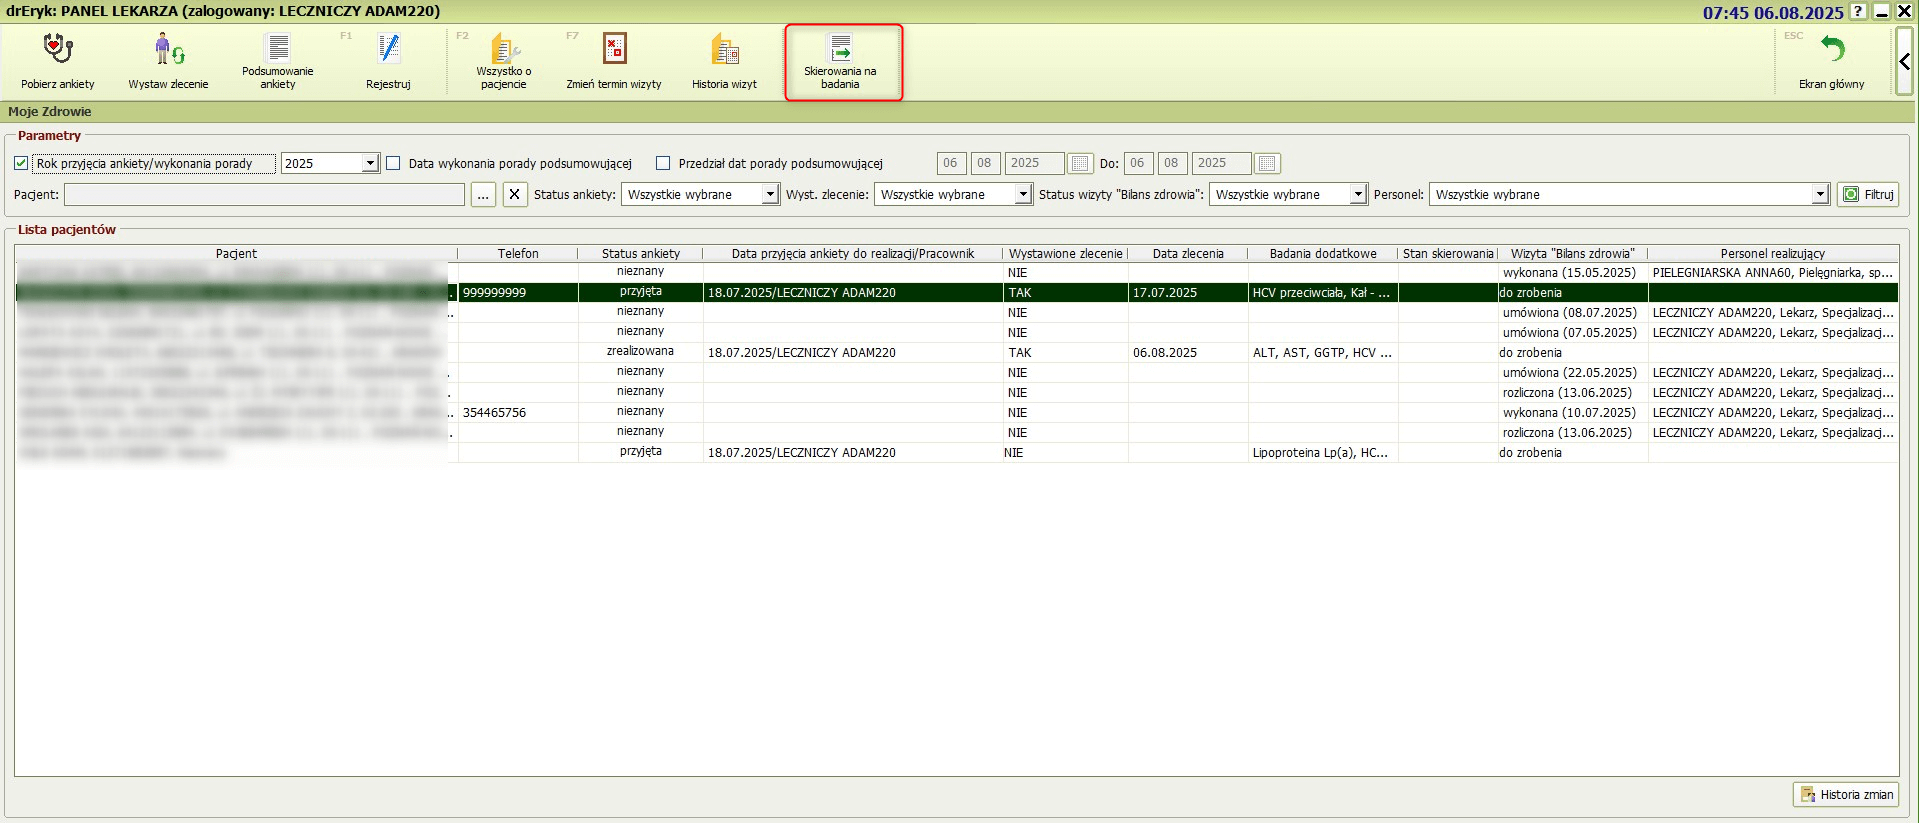This screenshot has width=1919, height=823.
Task: Expand the year 2025 dropdown
Action: click(370, 163)
